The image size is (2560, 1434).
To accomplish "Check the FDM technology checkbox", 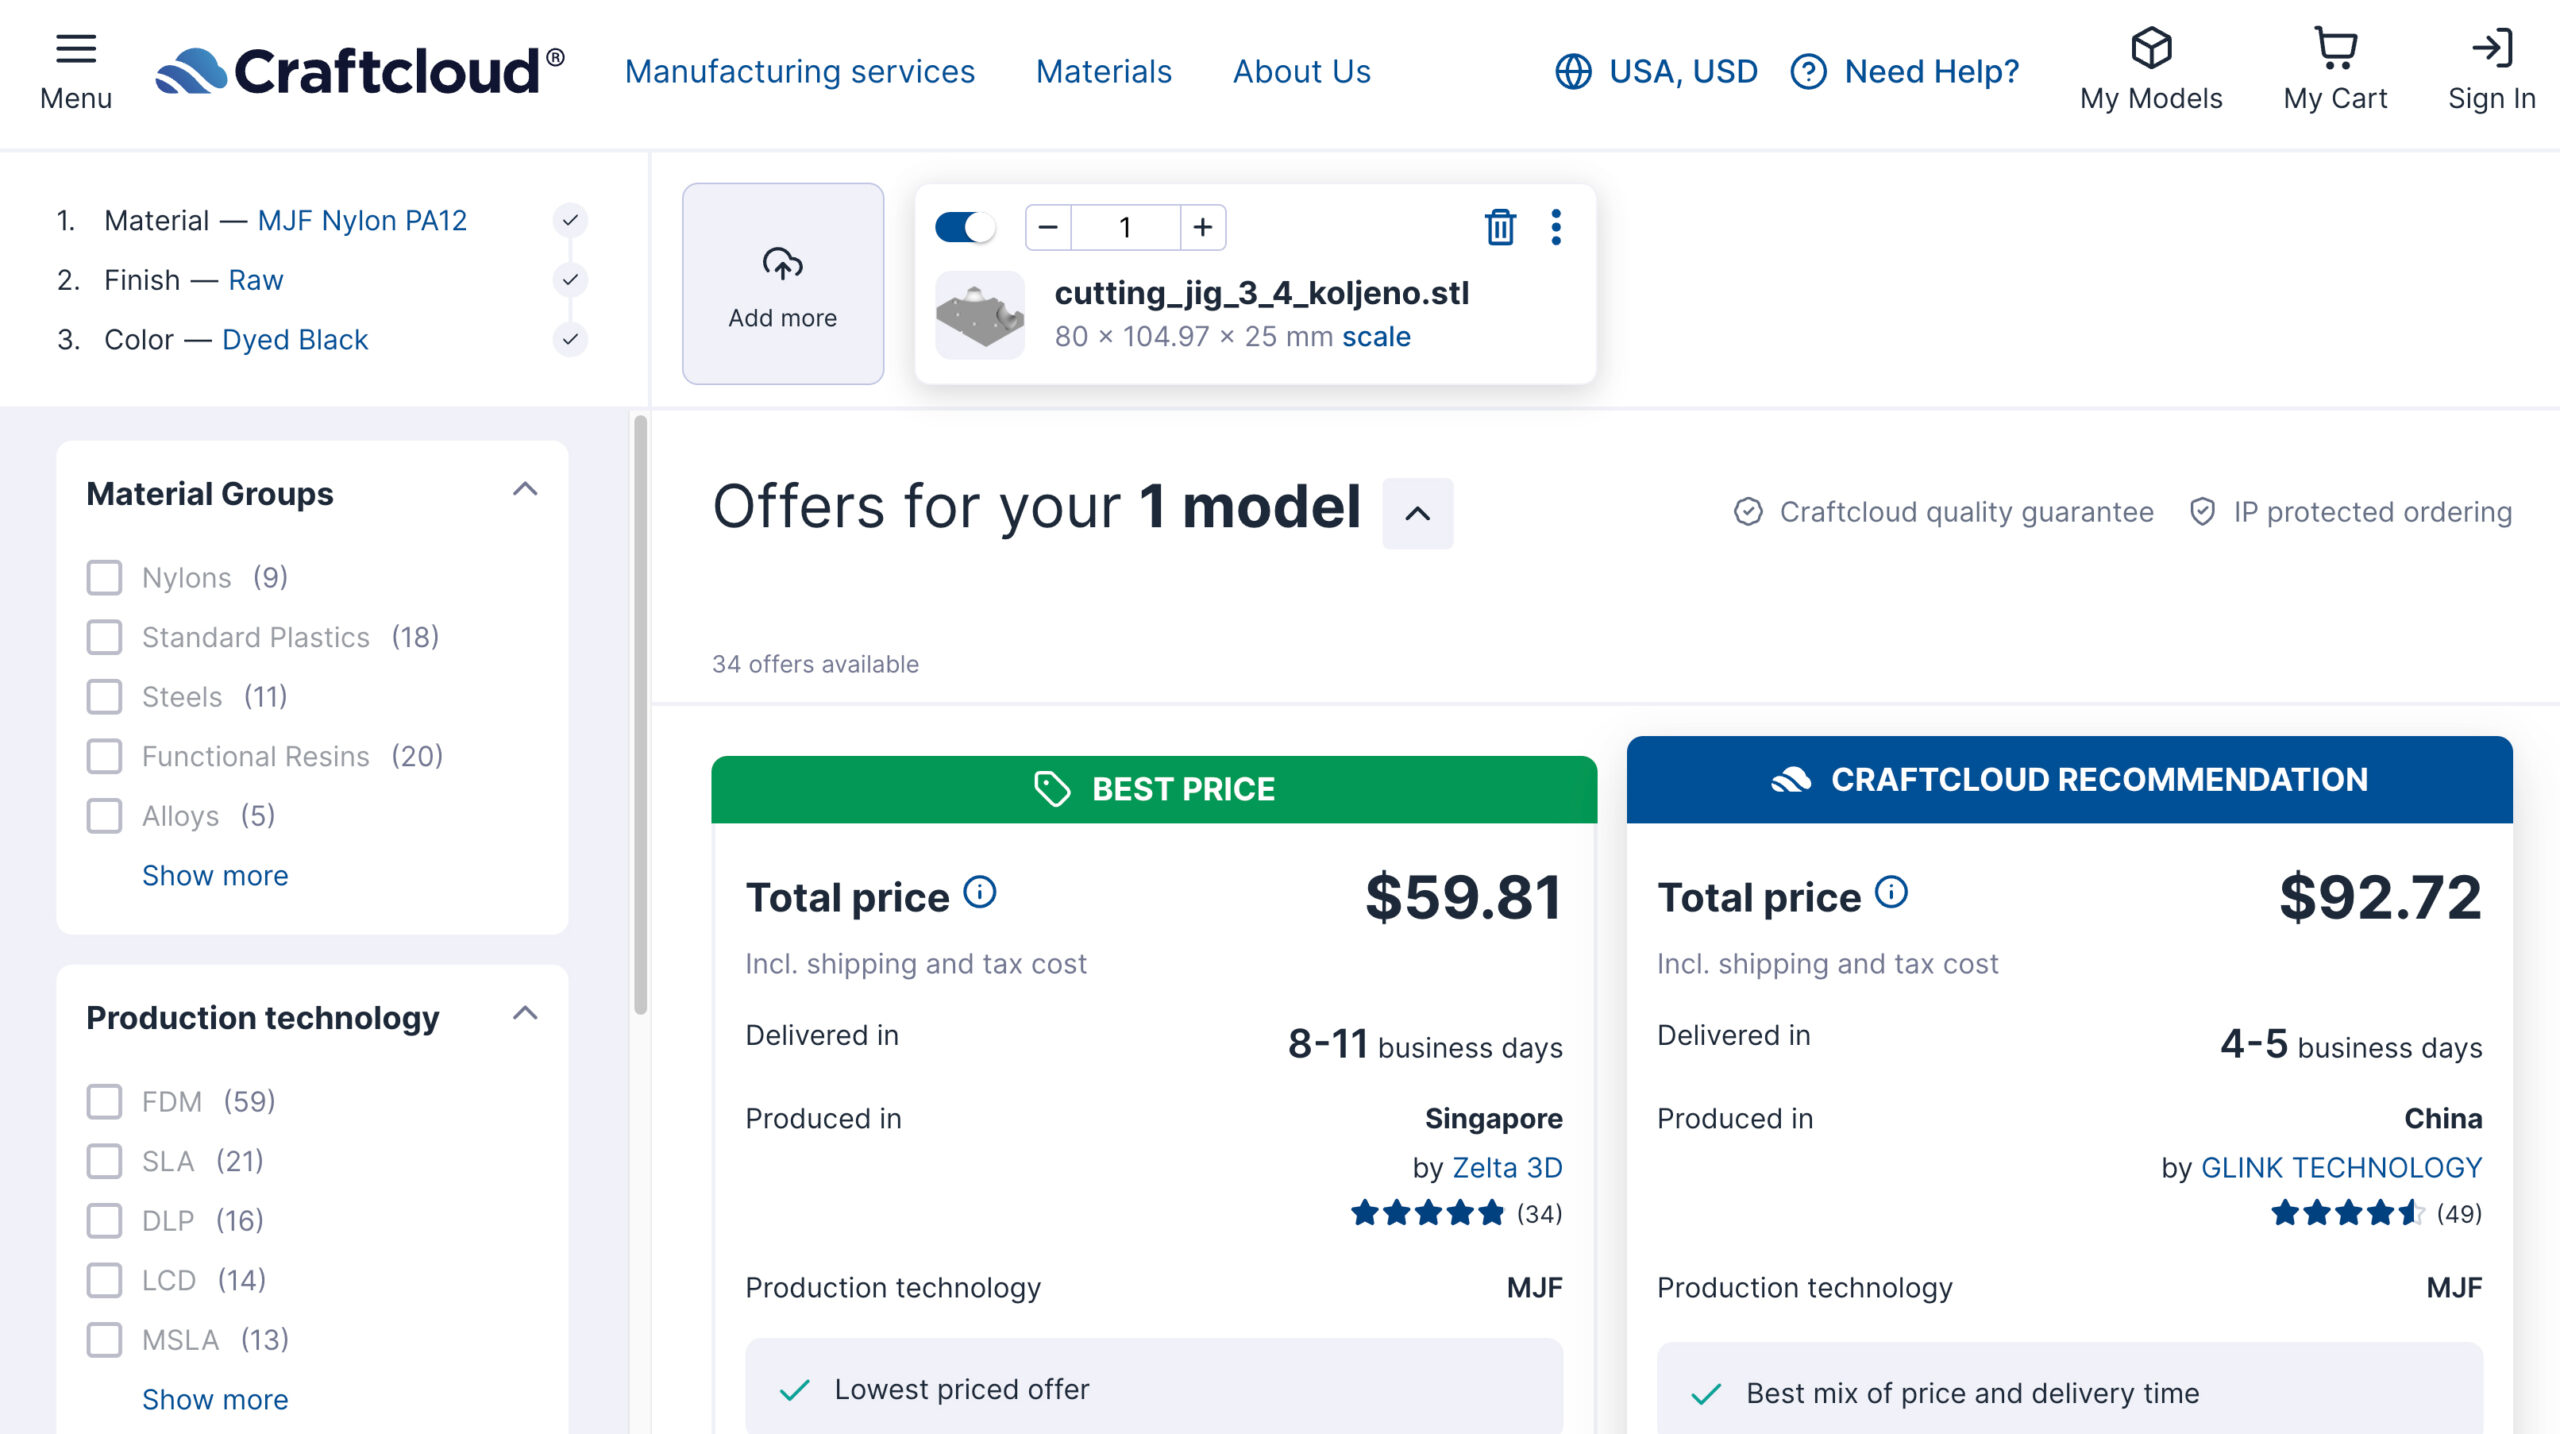I will pos(104,1101).
